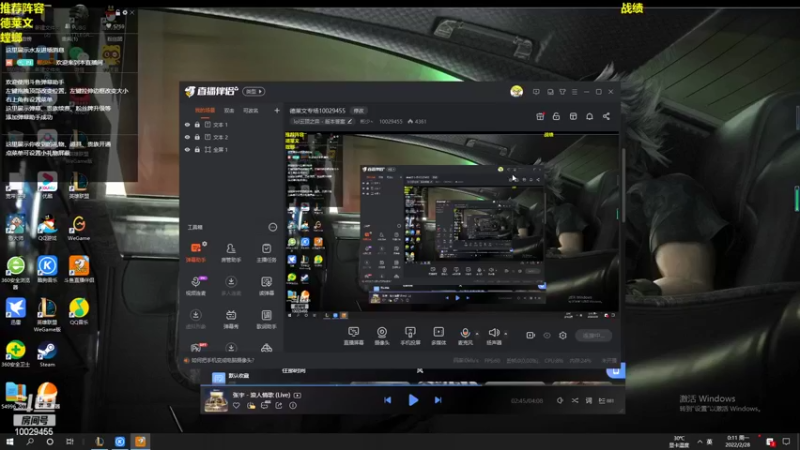Collapse the 工具箱 toolbox panel
The width and height of the screenshot is (800, 450).
coord(272,227)
